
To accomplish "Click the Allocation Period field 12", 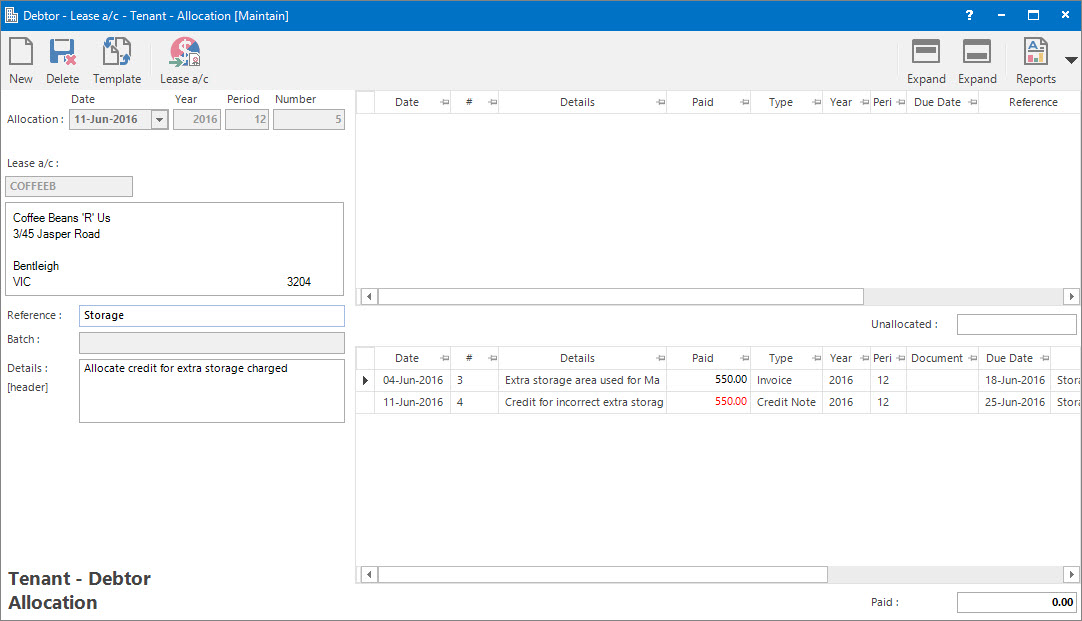I will tap(247, 119).
